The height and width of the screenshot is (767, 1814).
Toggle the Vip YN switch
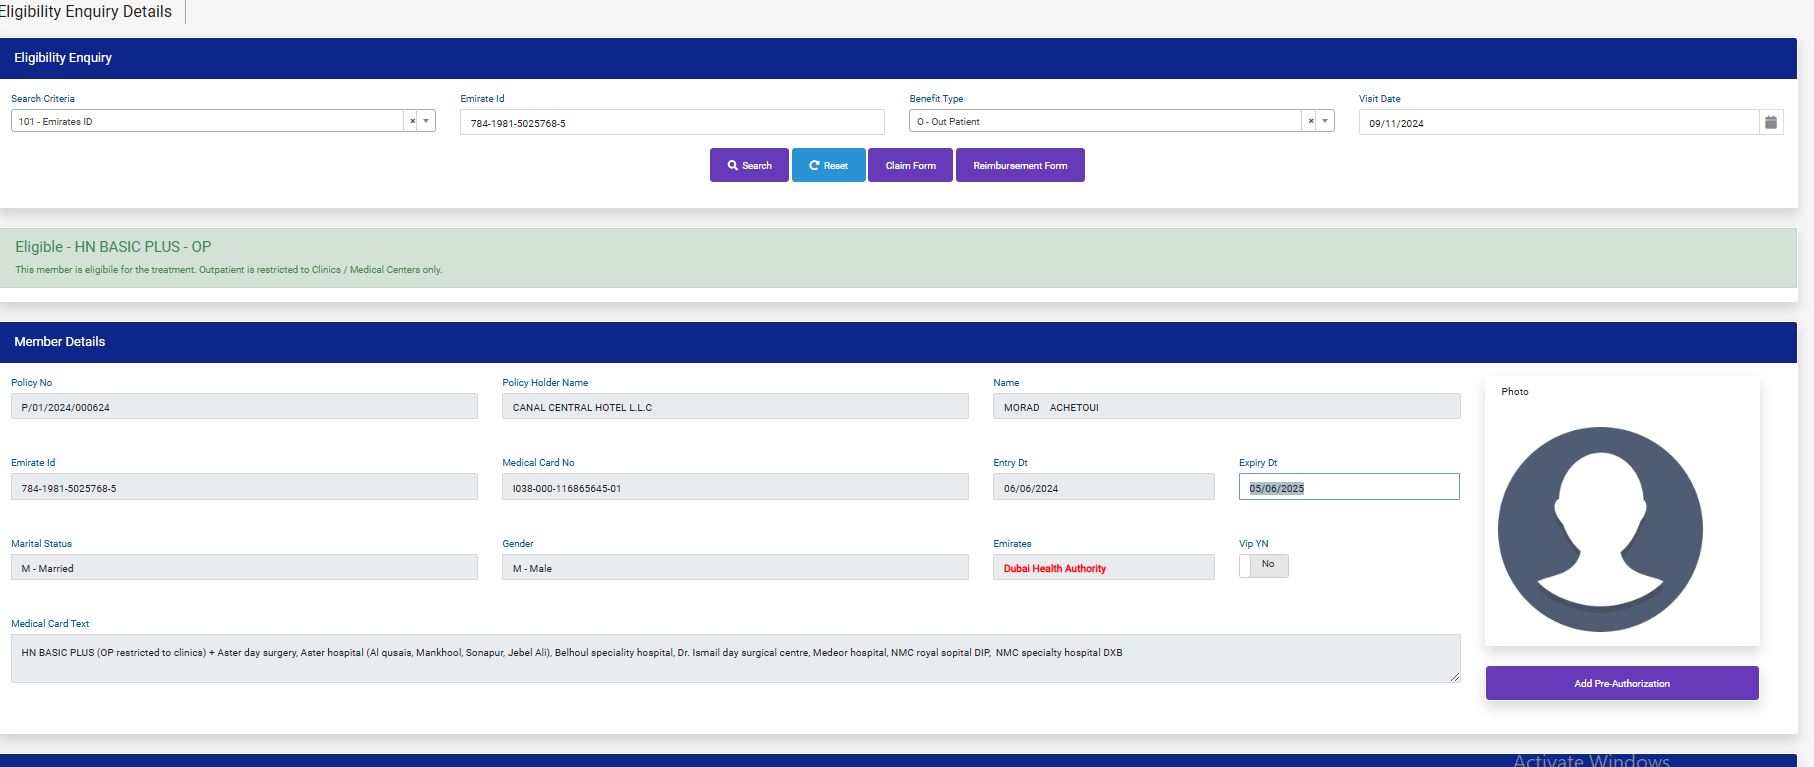(1263, 565)
